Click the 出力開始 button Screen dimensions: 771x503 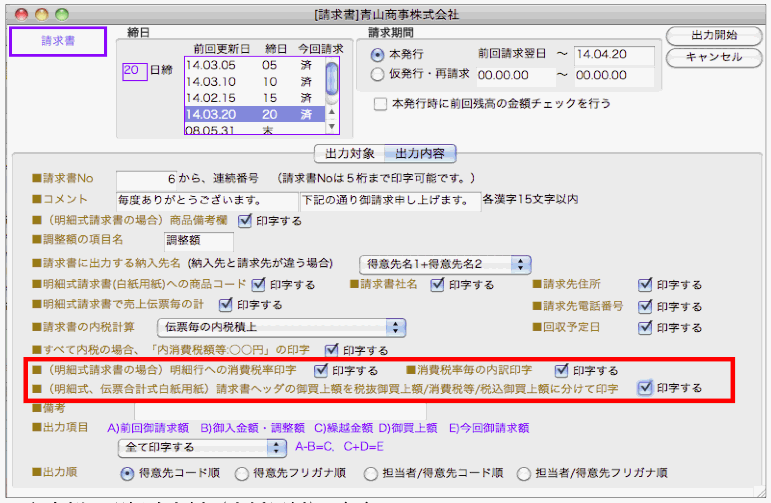(714, 35)
